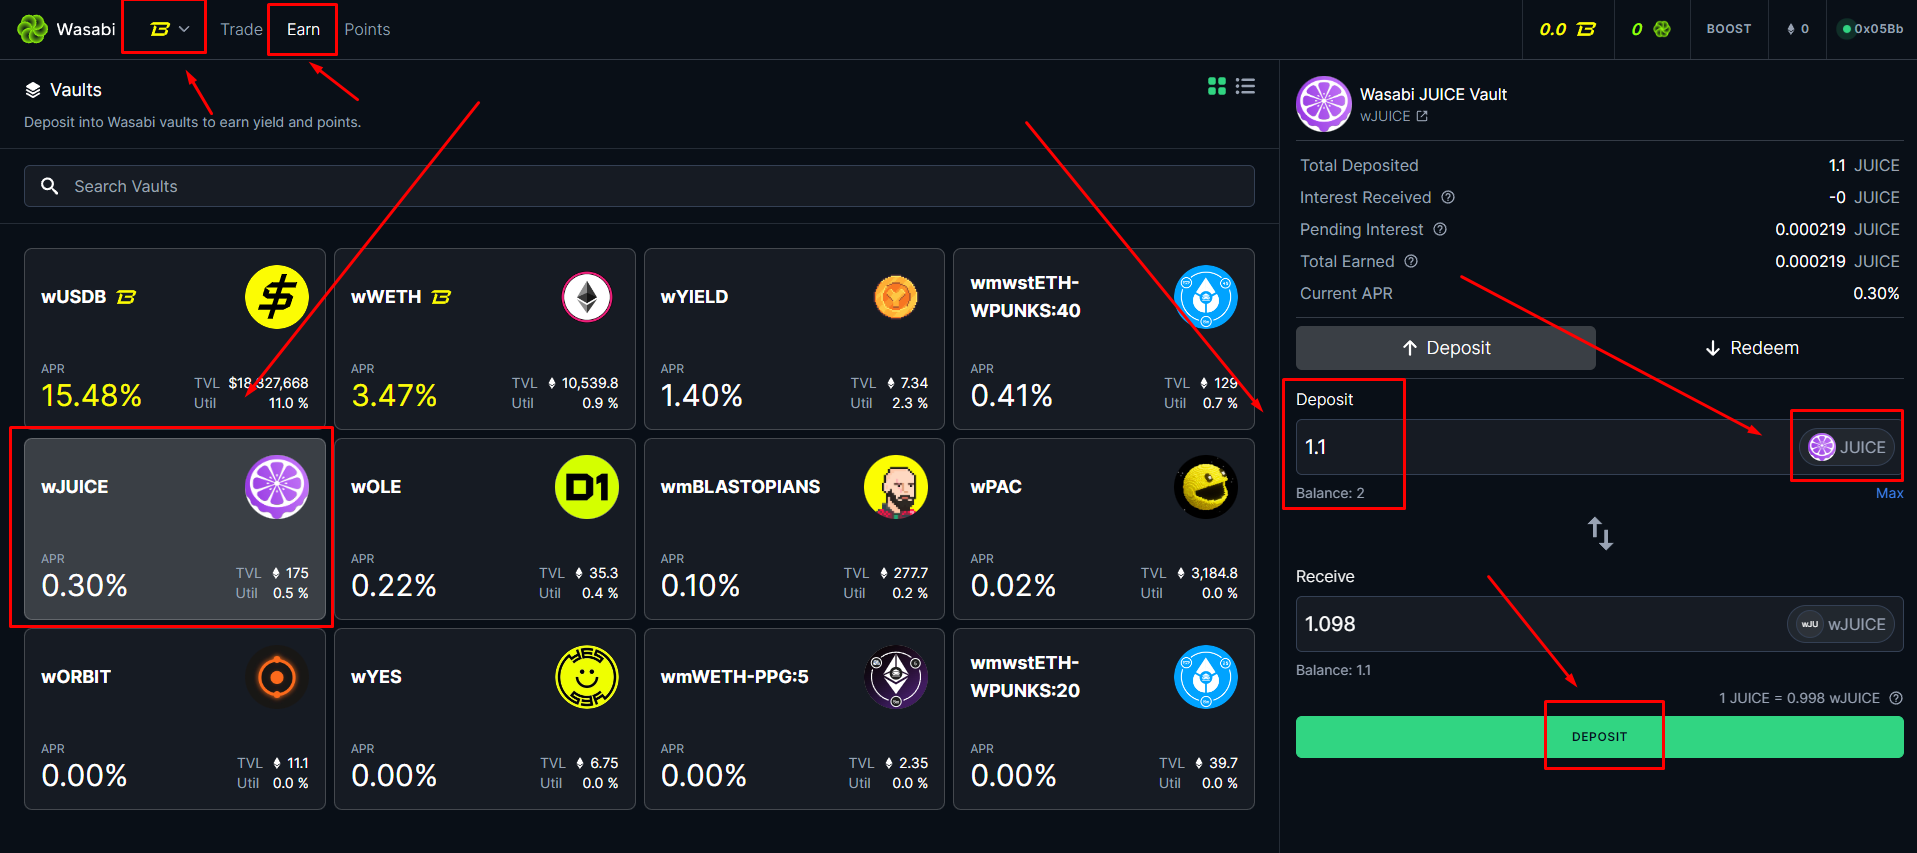Select the Deposit tab
The width and height of the screenshot is (1917, 853).
pyautogui.click(x=1446, y=348)
